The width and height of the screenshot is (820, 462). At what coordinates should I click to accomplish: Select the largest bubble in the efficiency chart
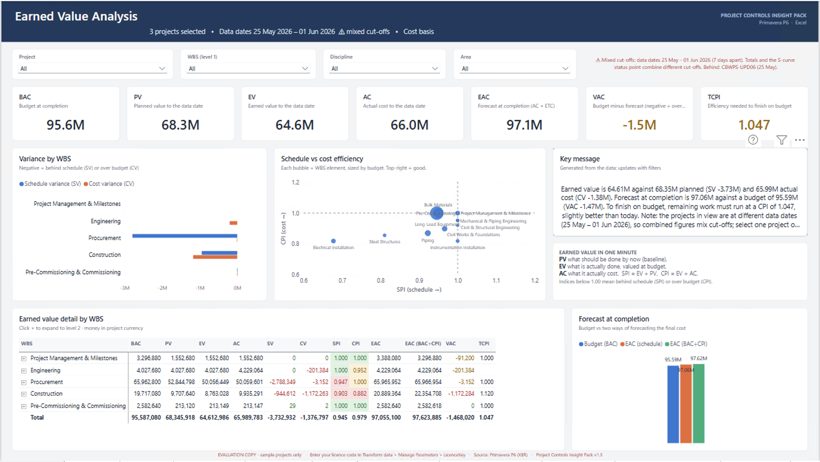tap(436, 213)
